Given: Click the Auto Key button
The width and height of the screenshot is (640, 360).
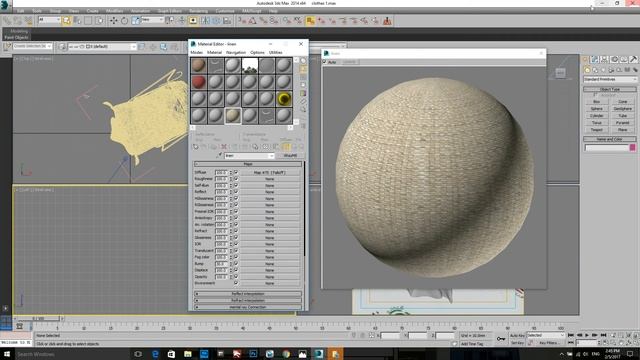Looking at the screenshot, I should coord(517,336).
